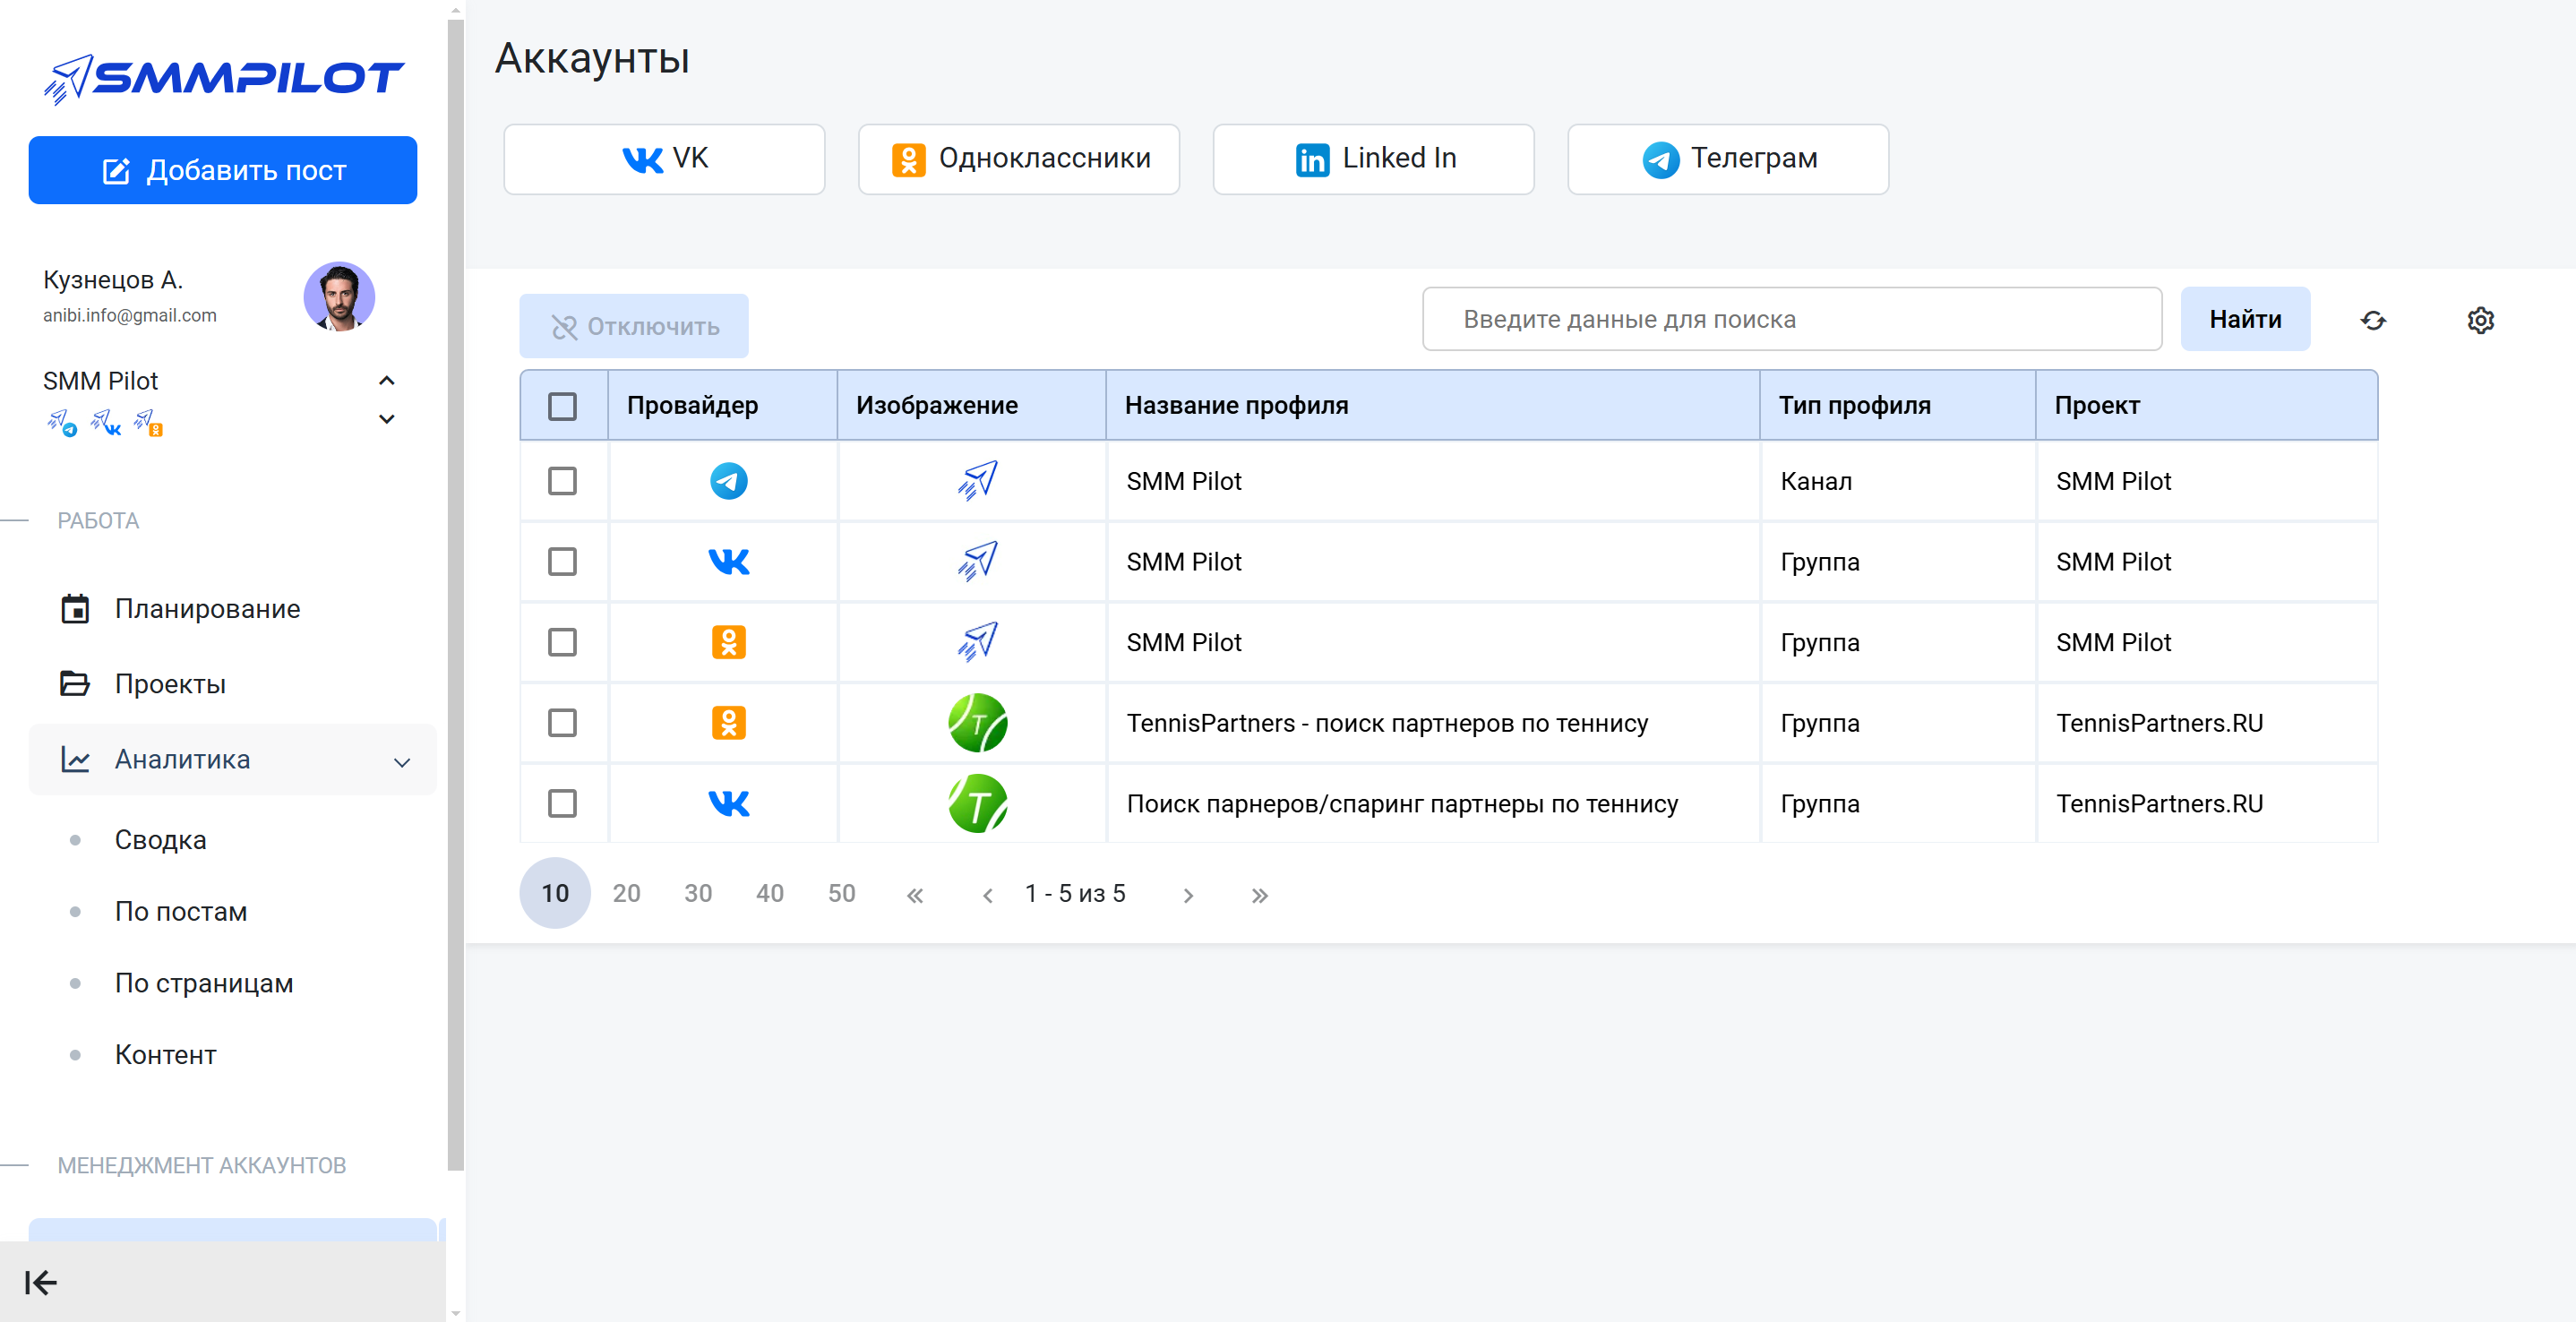The height and width of the screenshot is (1322, 2576).
Task: Connect a Телеграм account
Action: pyautogui.click(x=1727, y=159)
